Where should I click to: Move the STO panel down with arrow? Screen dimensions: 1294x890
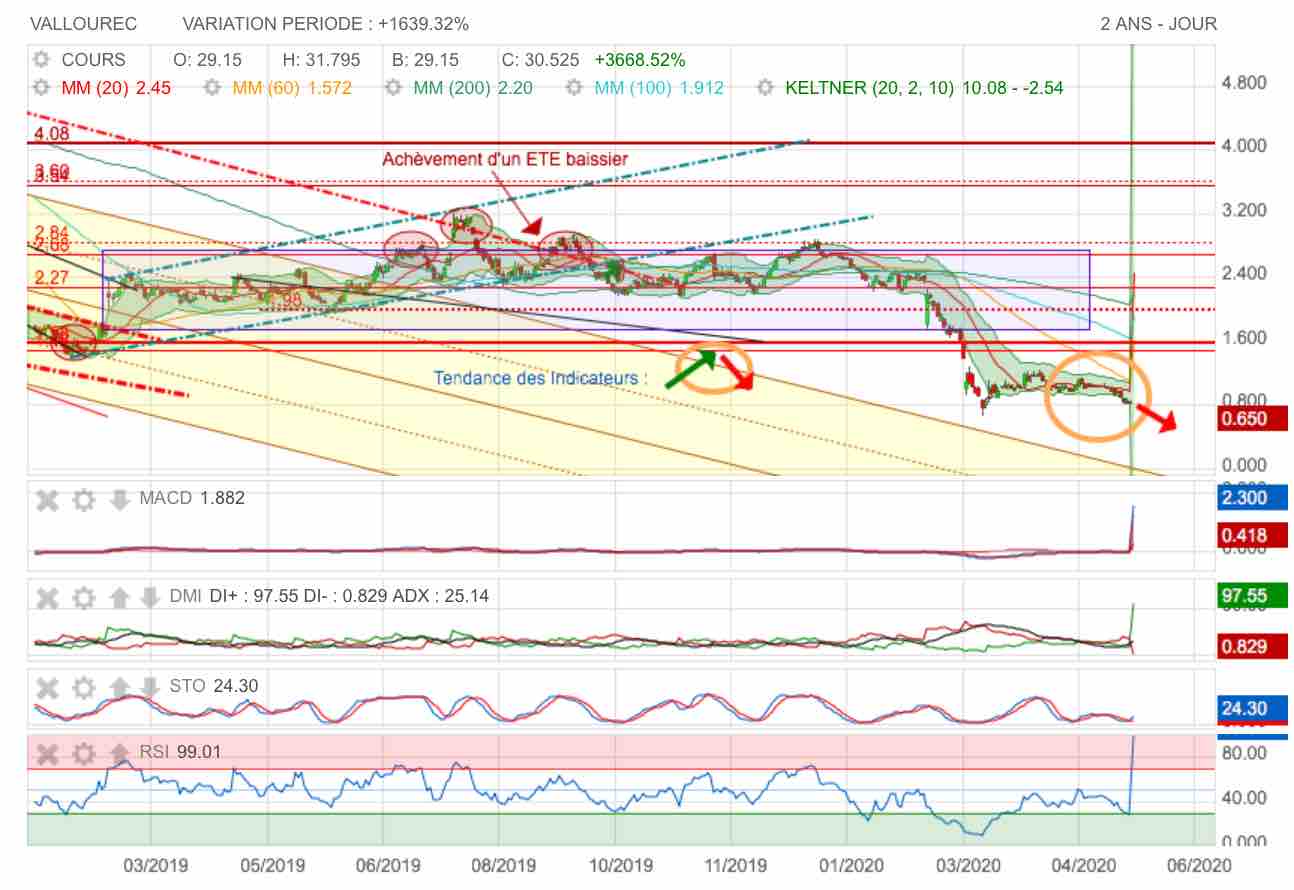(x=149, y=687)
